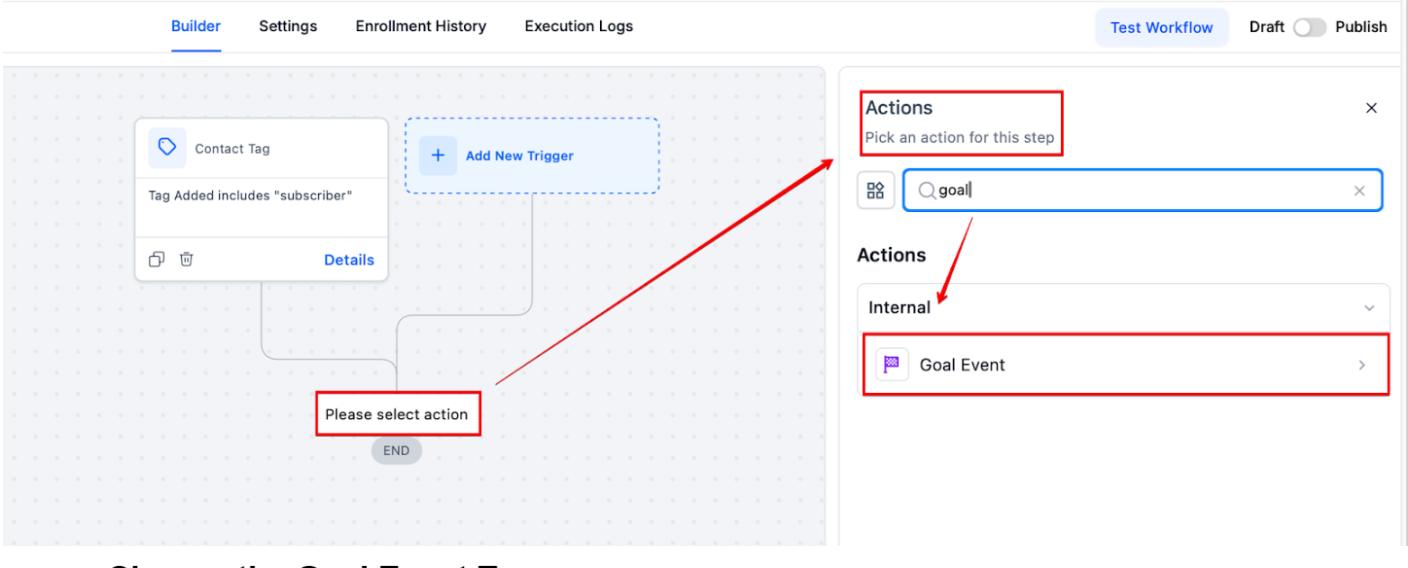Select the Builder tab
This screenshot has width=1408, height=568.
(x=196, y=26)
